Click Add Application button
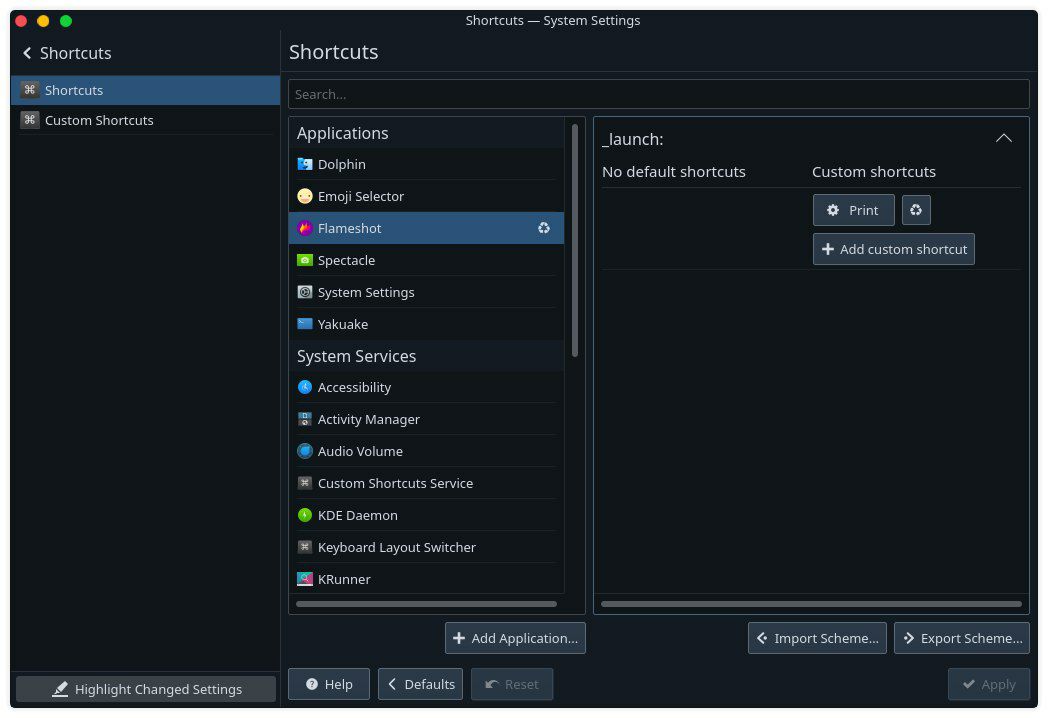The width and height of the screenshot is (1048, 718). point(515,638)
